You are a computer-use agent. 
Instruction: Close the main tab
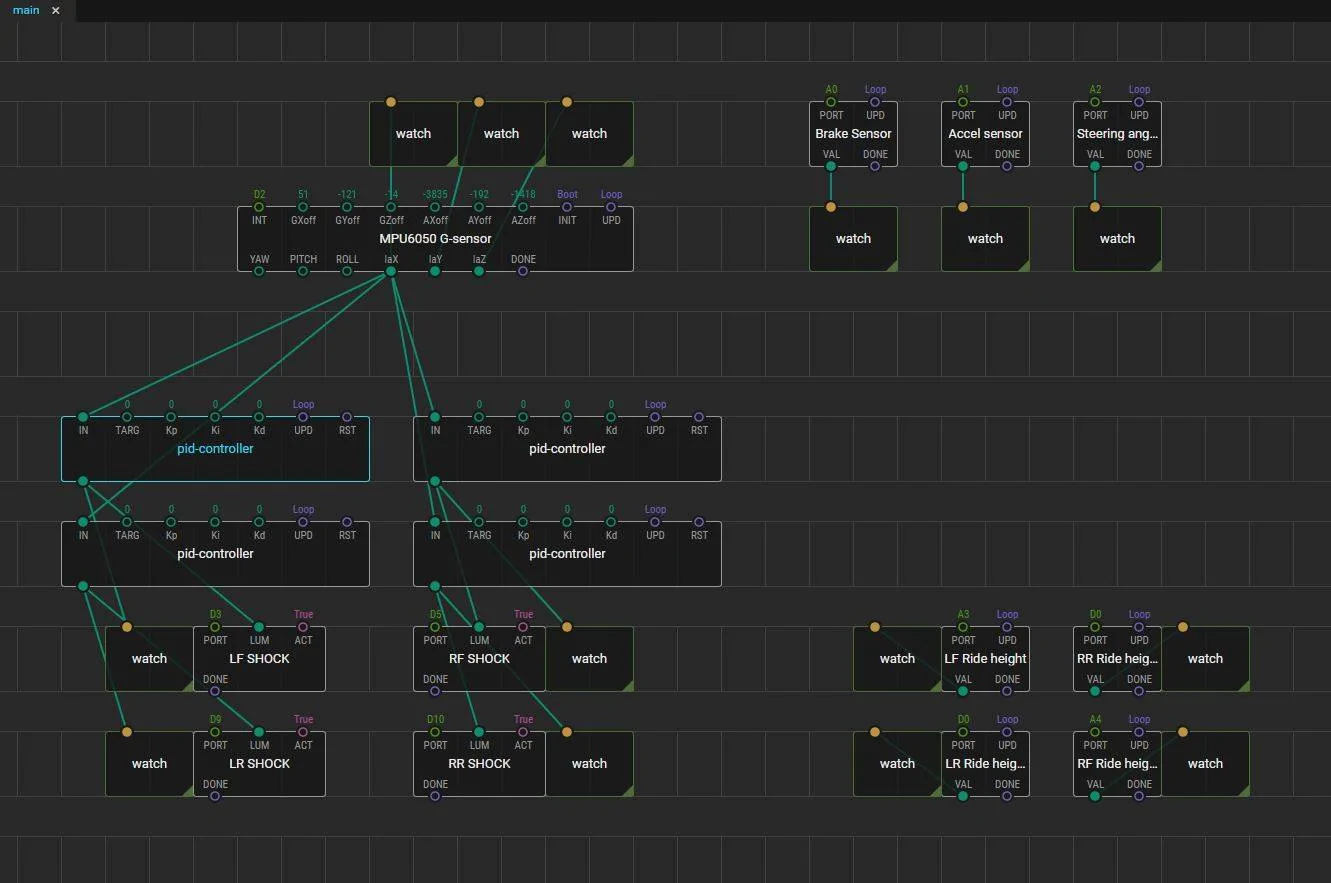pyautogui.click(x=56, y=10)
